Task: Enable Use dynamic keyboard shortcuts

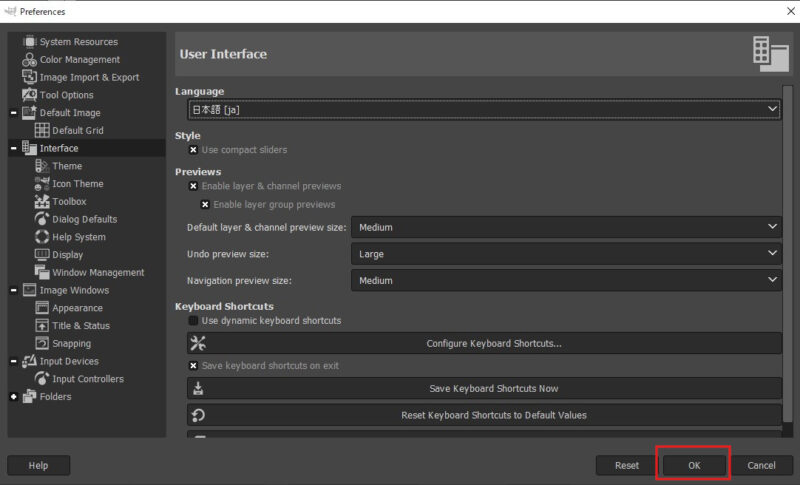Action: (x=193, y=321)
